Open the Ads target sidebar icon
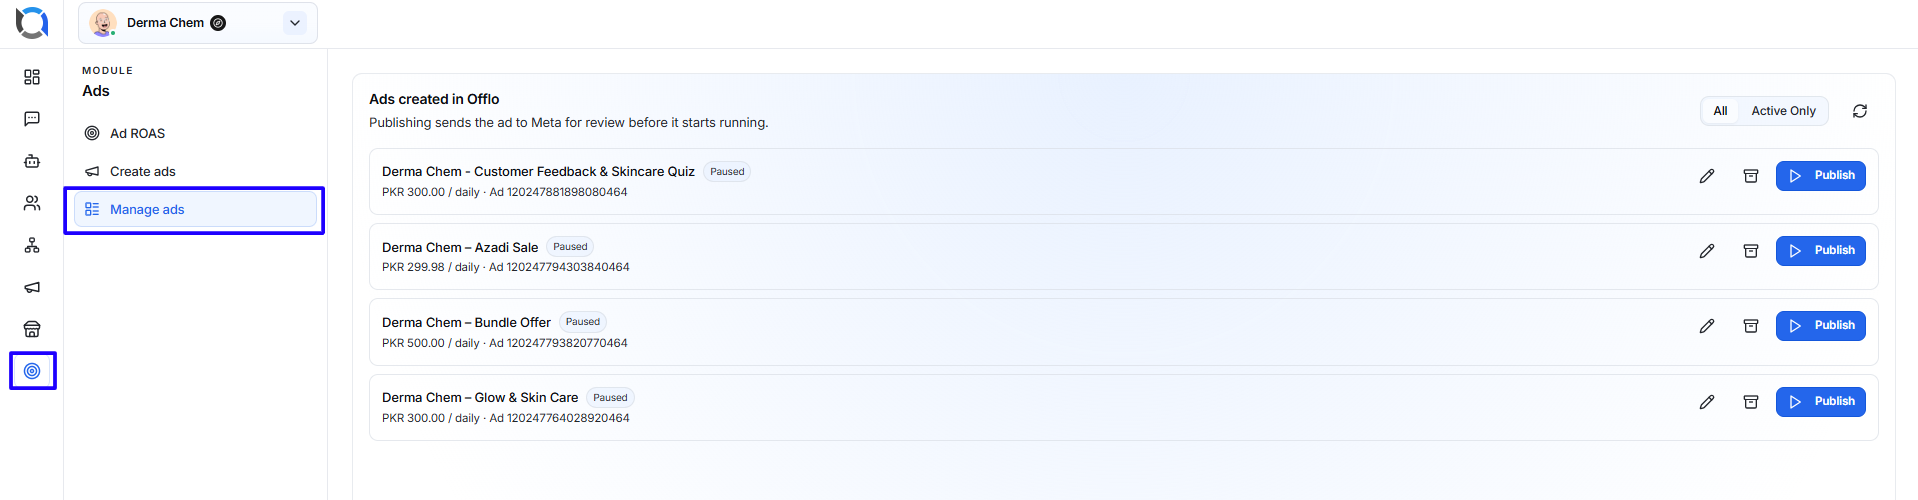 (32, 371)
